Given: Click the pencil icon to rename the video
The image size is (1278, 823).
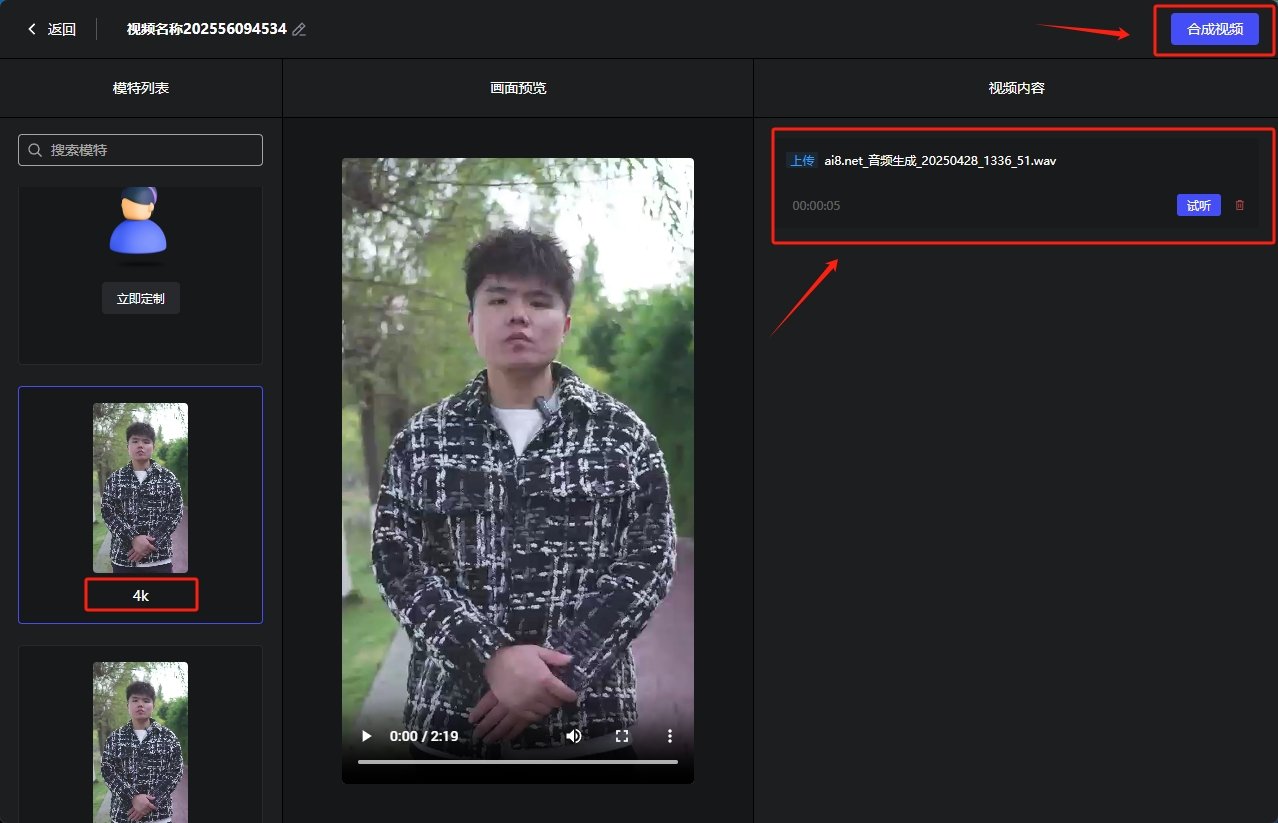Looking at the screenshot, I should pyautogui.click(x=298, y=29).
